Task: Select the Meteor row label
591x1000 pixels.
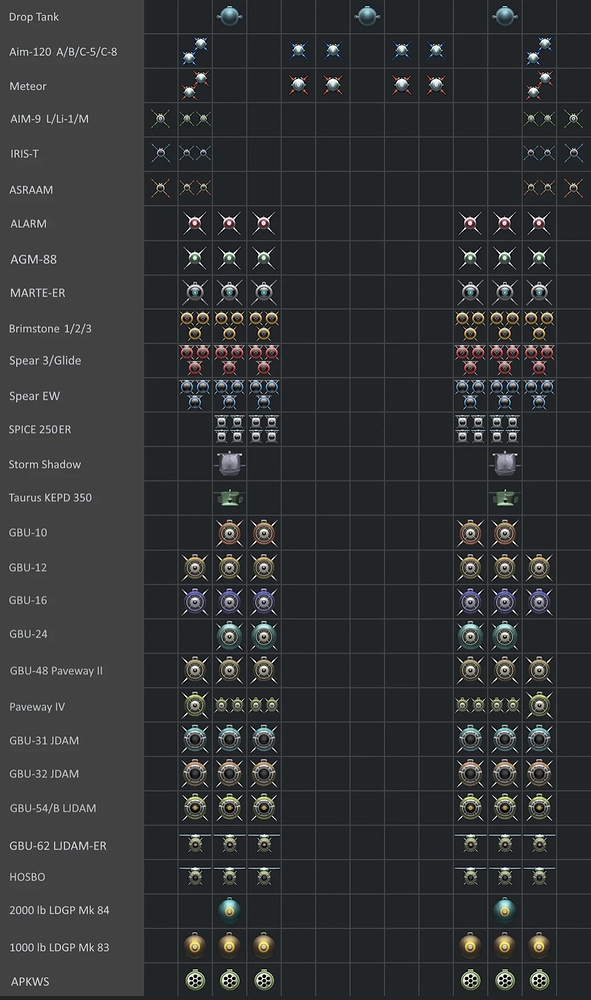Action: [28, 86]
